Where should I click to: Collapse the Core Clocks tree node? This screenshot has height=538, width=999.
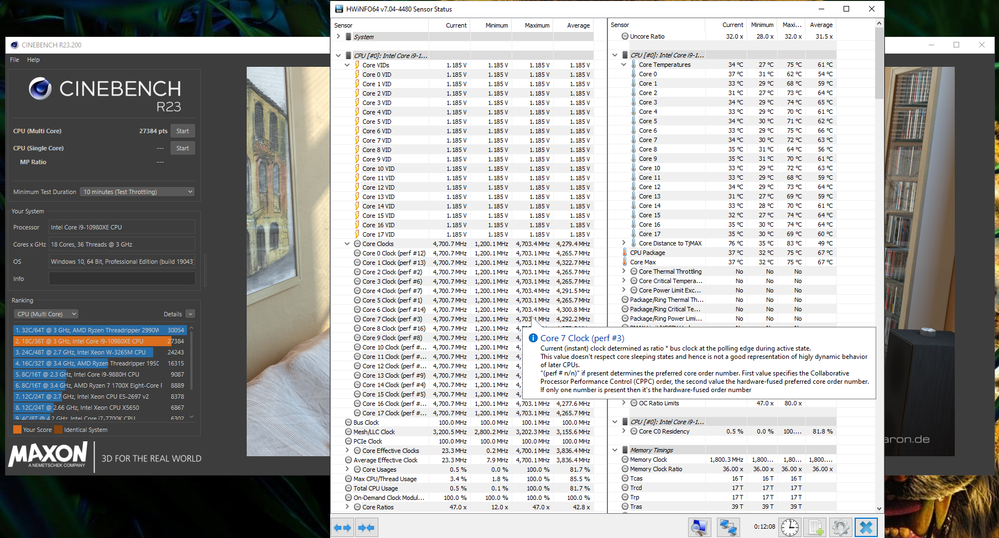click(x=347, y=244)
